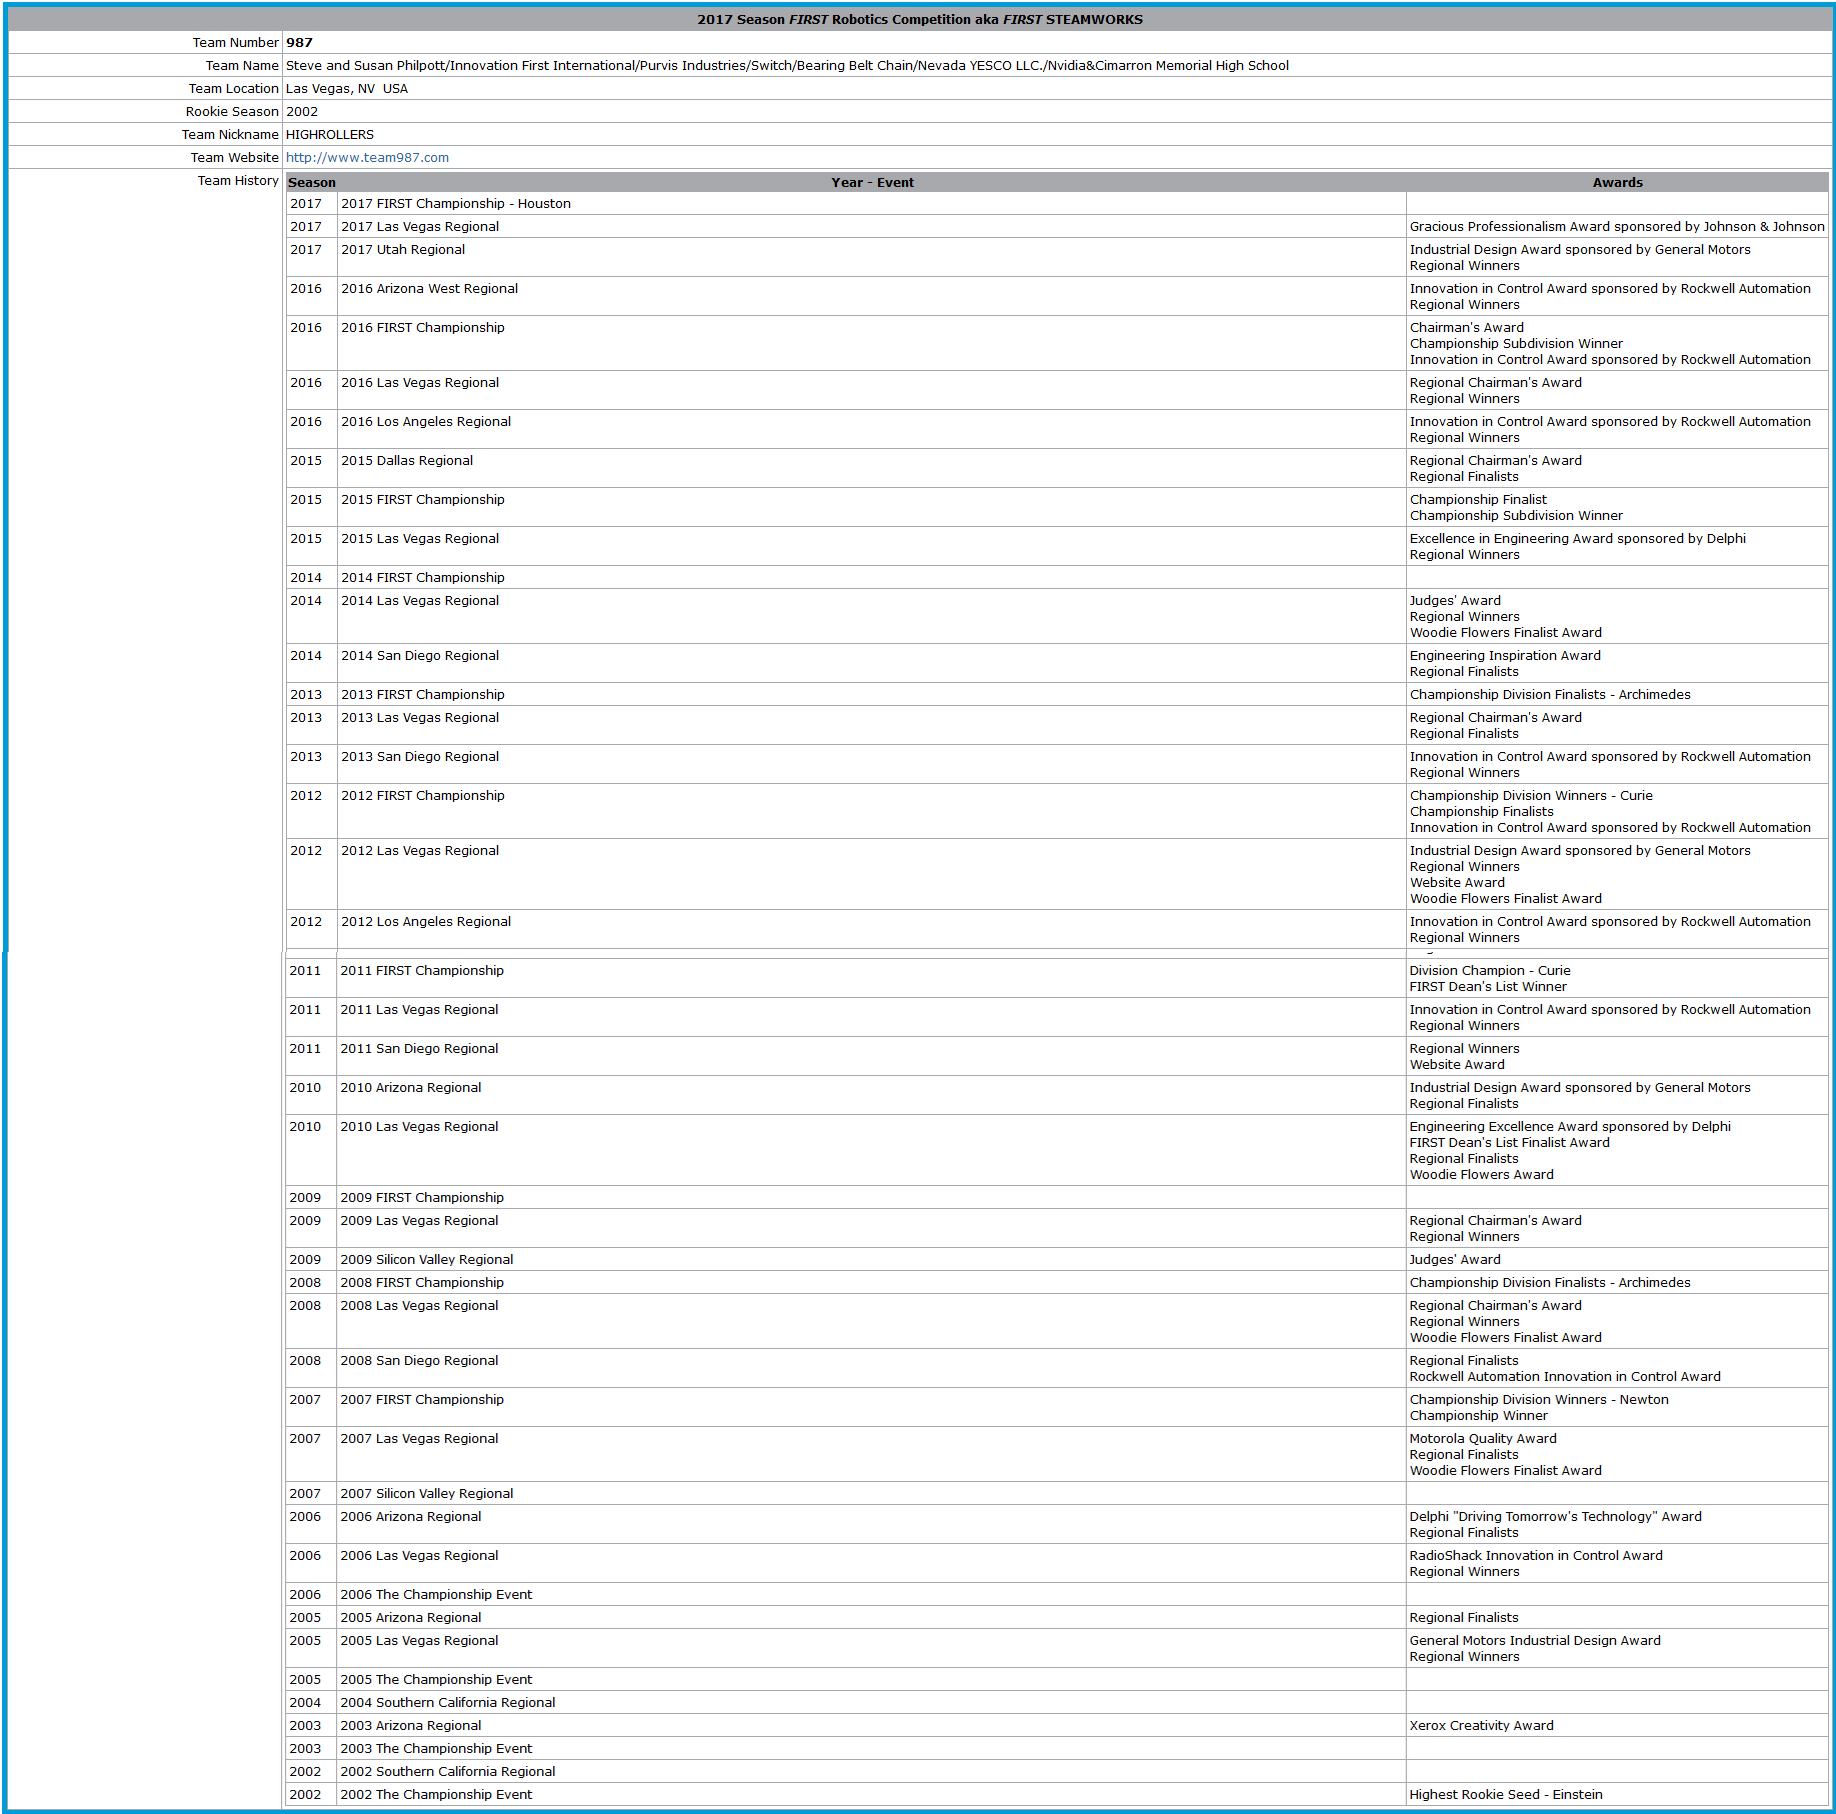Select '2015 Dallas Regional' event
Image resolution: width=1836 pixels, height=1814 pixels.
click(407, 461)
